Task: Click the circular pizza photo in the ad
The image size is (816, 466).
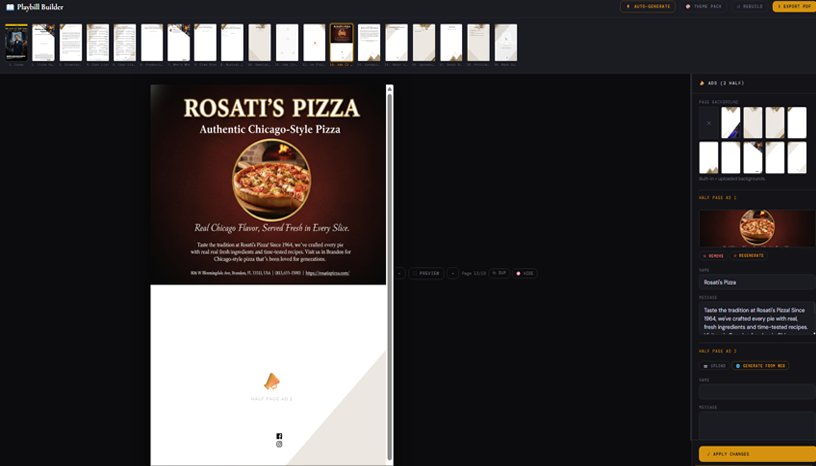Action: coord(271,180)
